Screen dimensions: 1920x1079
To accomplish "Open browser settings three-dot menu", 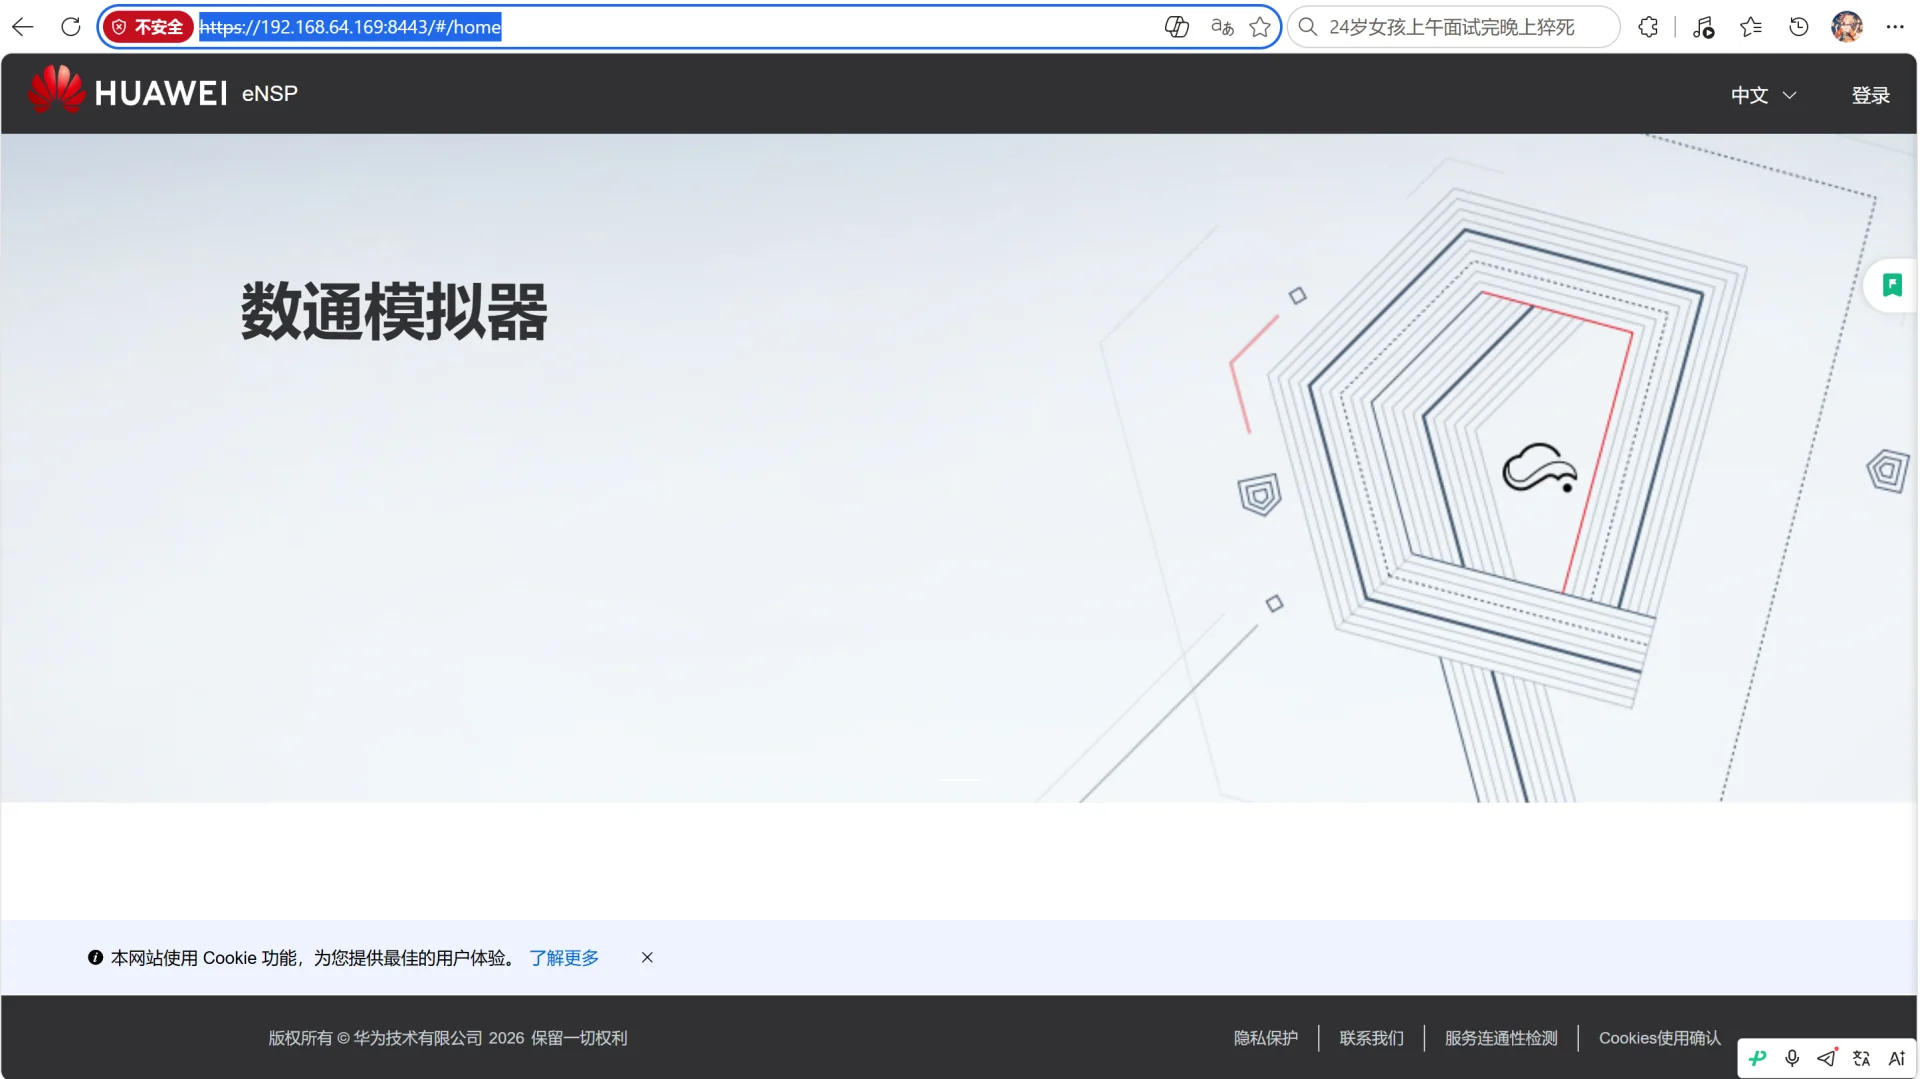I will click(x=1895, y=27).
